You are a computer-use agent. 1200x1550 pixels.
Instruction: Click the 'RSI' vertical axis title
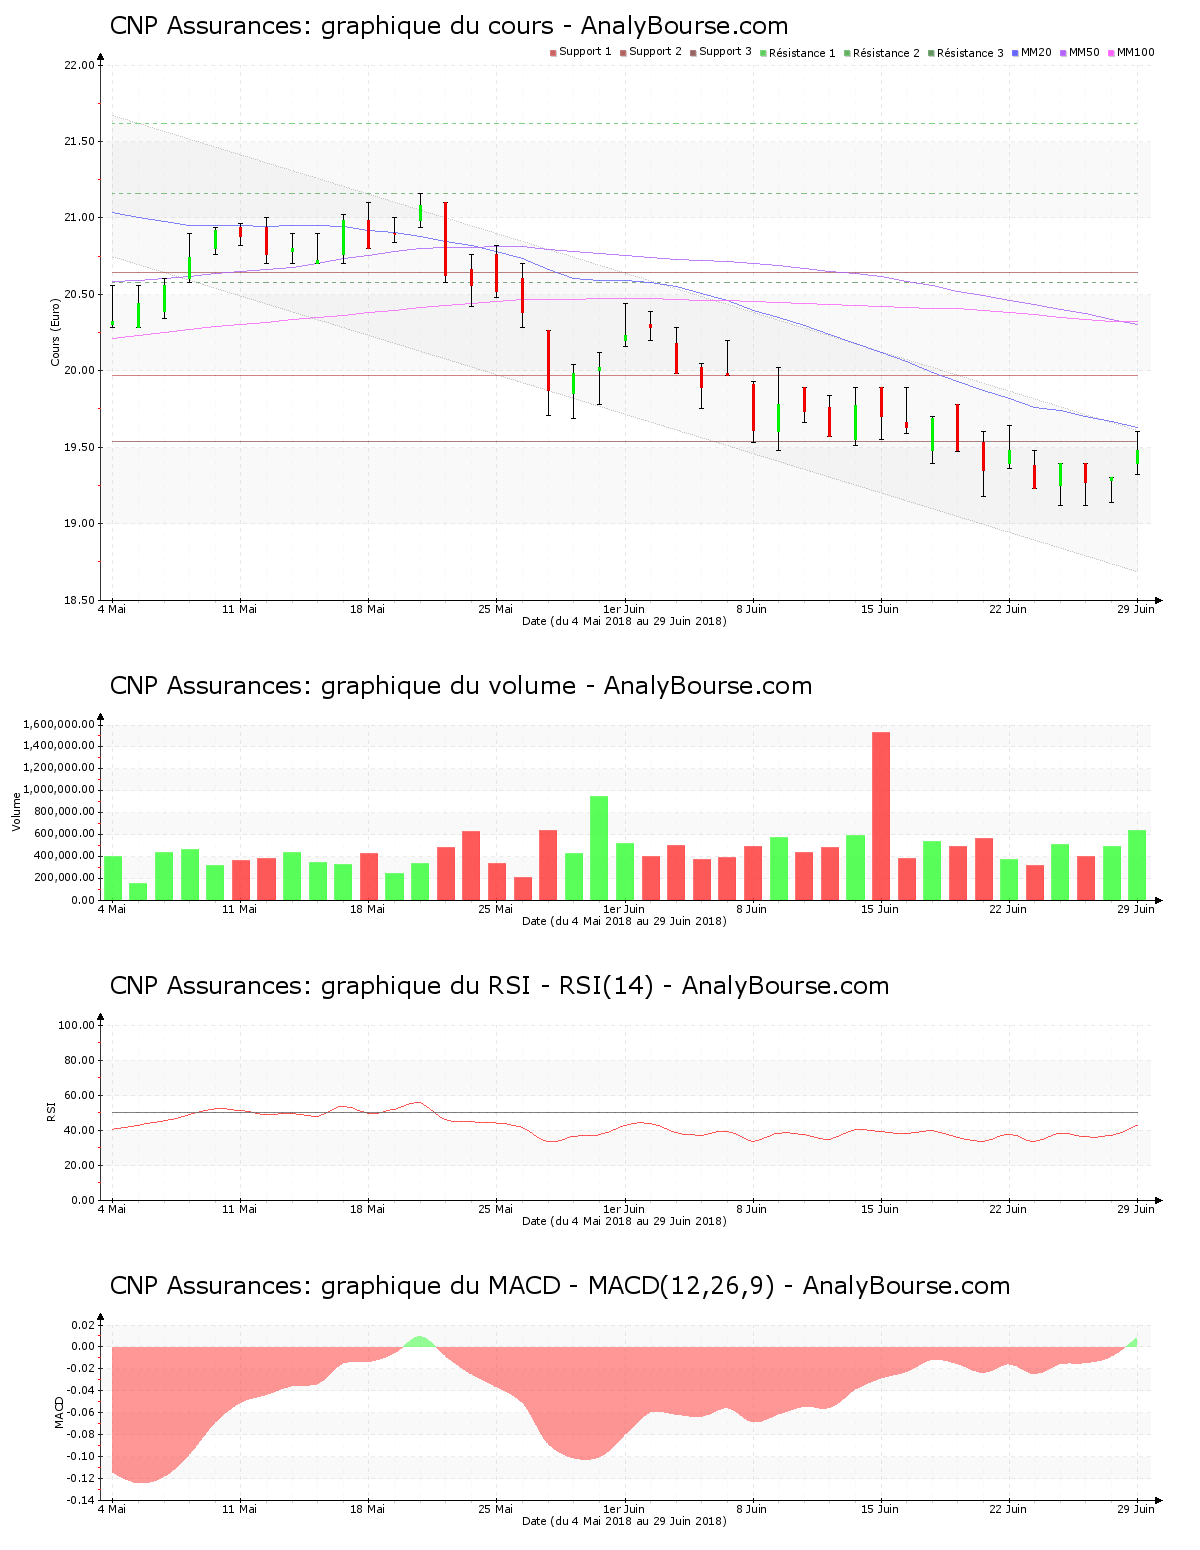51,1112
